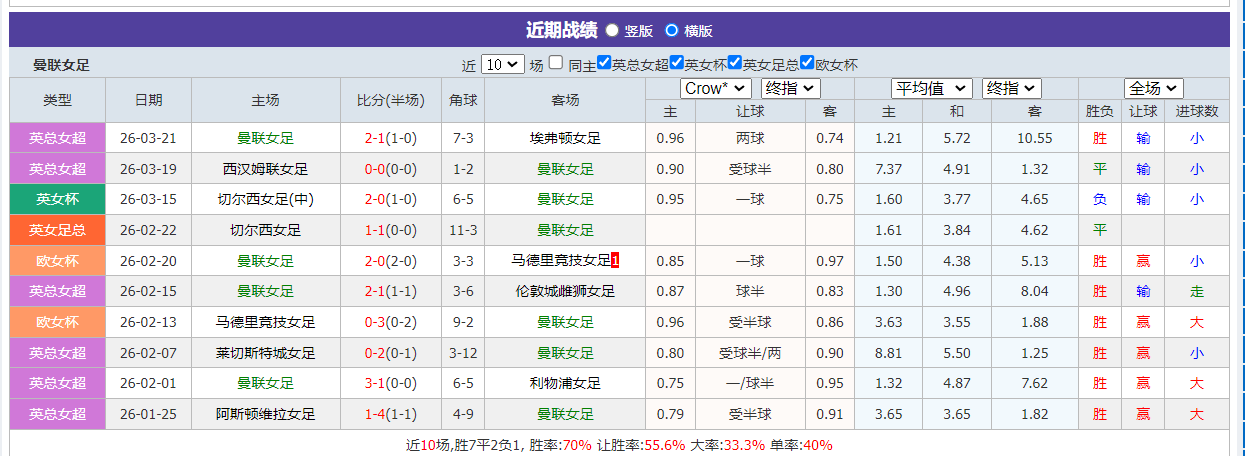Uncheck the 英女杯 checkbox
Image resolution: width=1245 pixels, height=456 pixels.
(677, 62)
